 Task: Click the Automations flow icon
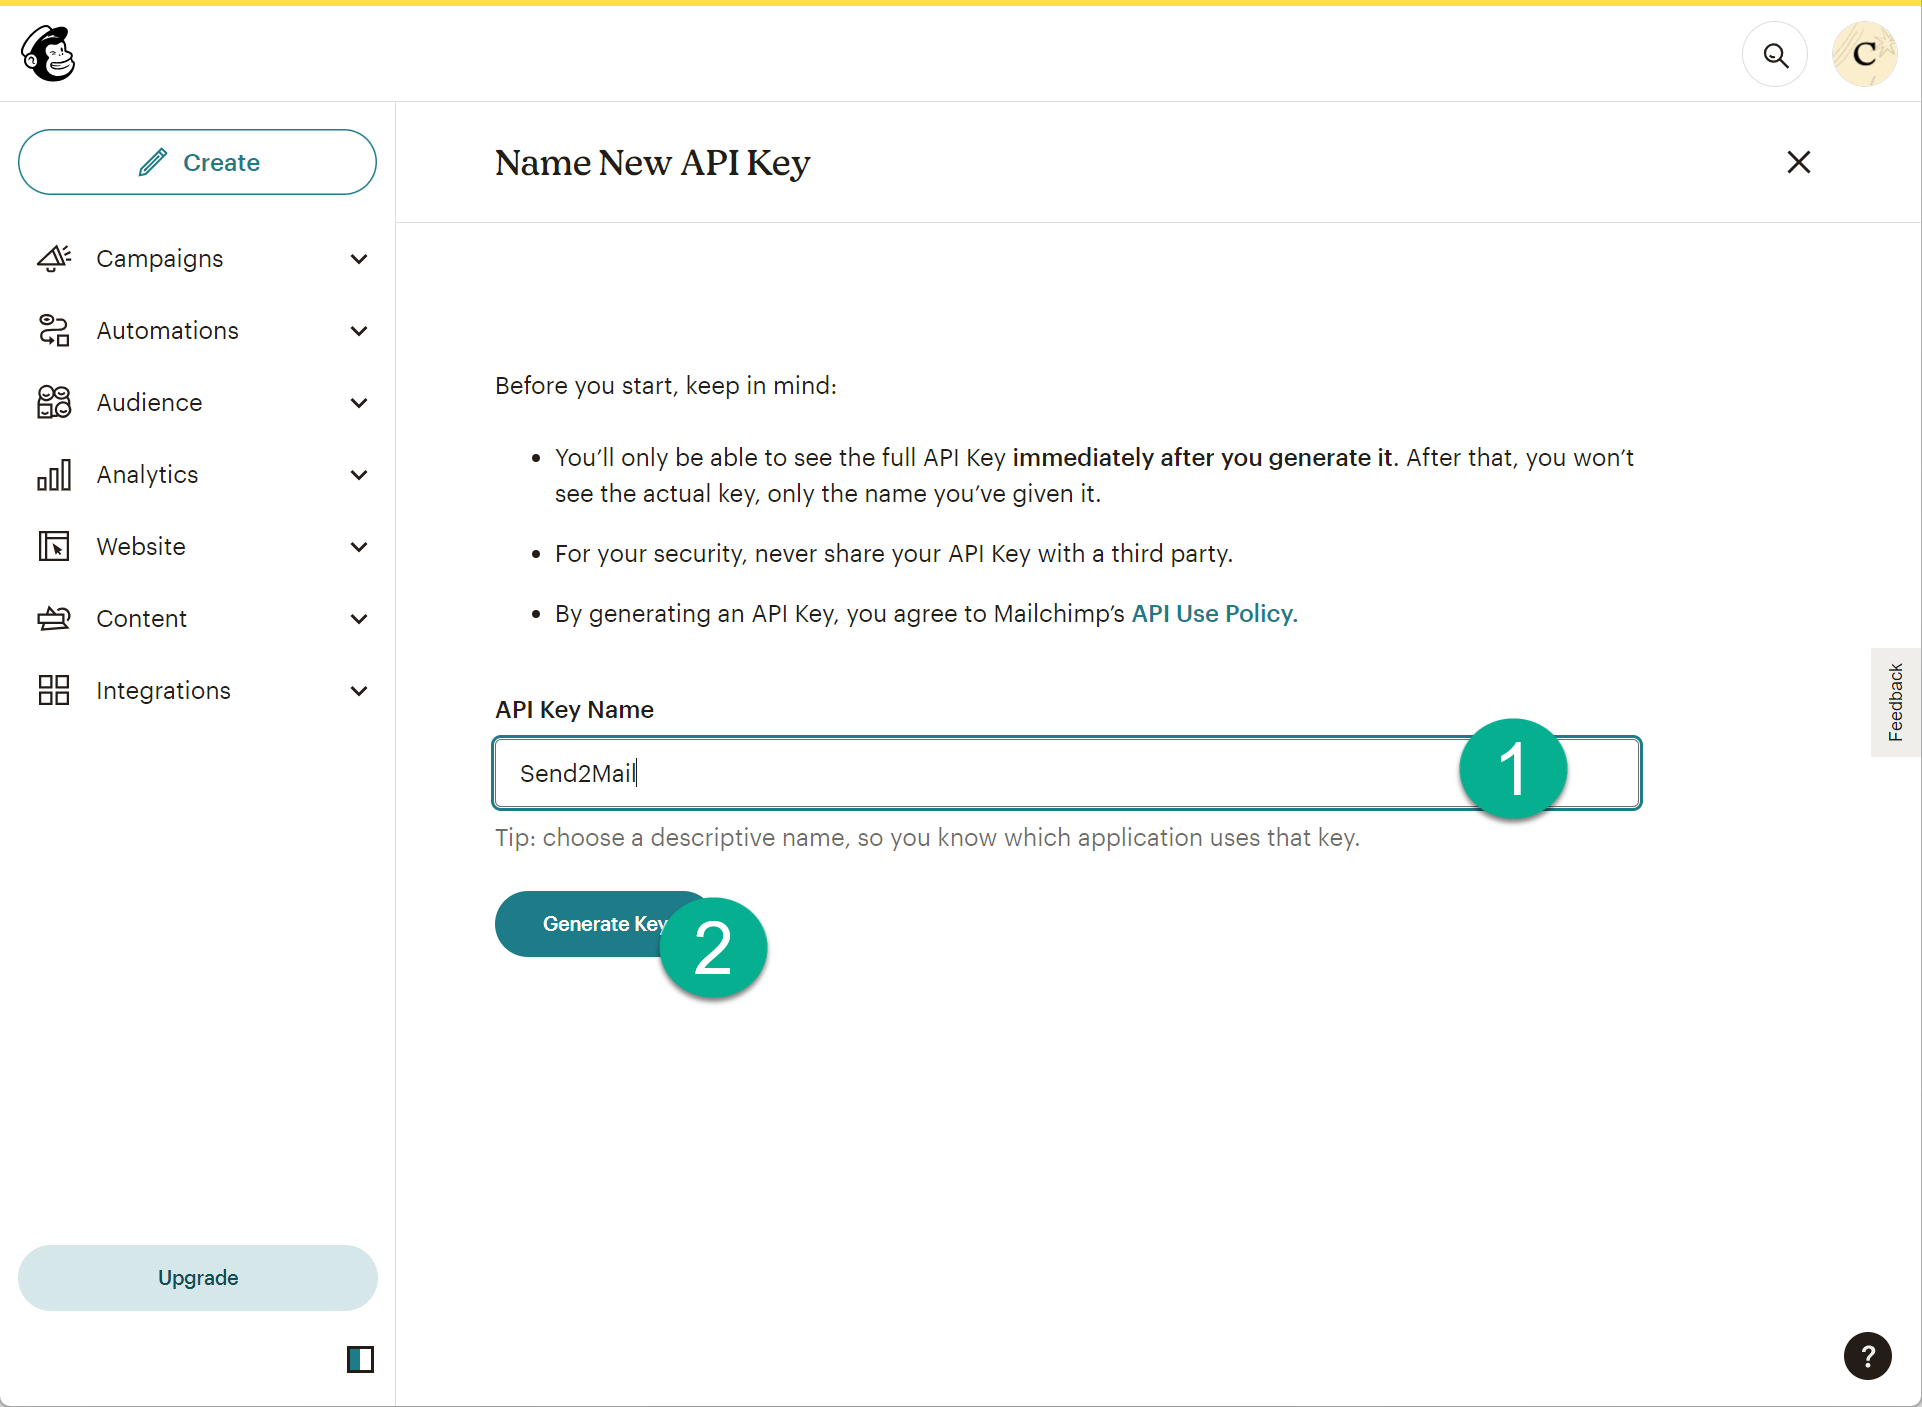(x=54, y=331)
